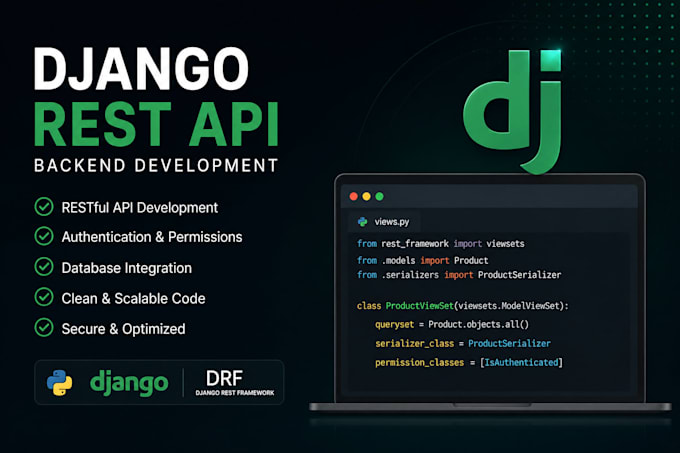Click check icon beside RESTful API Development
The width and height of the screenshot is (680, 453).
[44, 207]
